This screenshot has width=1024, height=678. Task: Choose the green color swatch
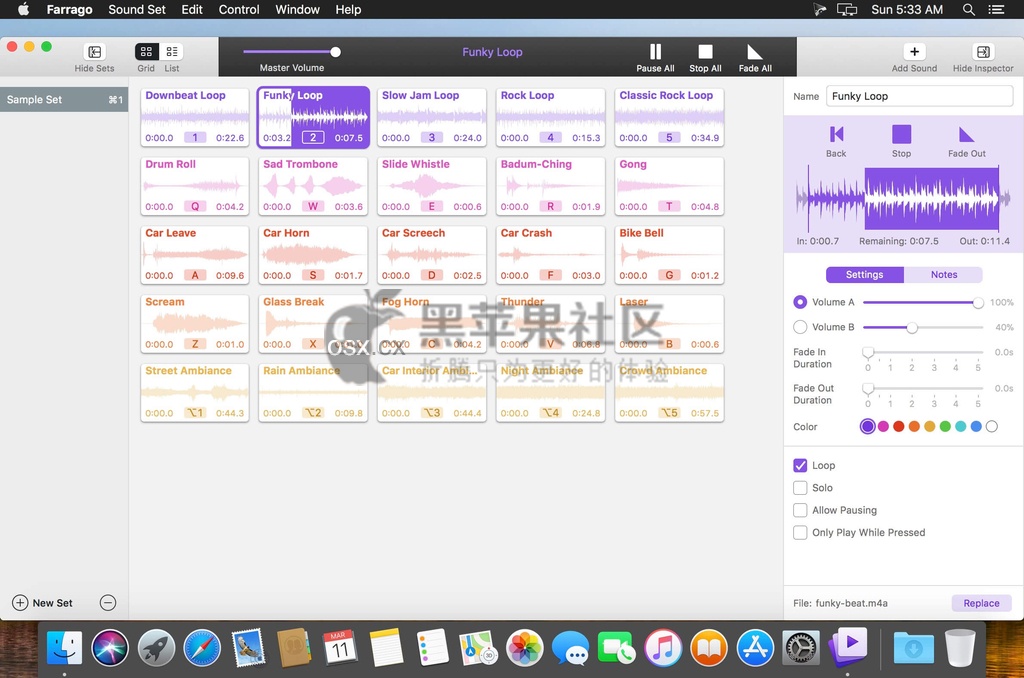click(x=945, y=427)
